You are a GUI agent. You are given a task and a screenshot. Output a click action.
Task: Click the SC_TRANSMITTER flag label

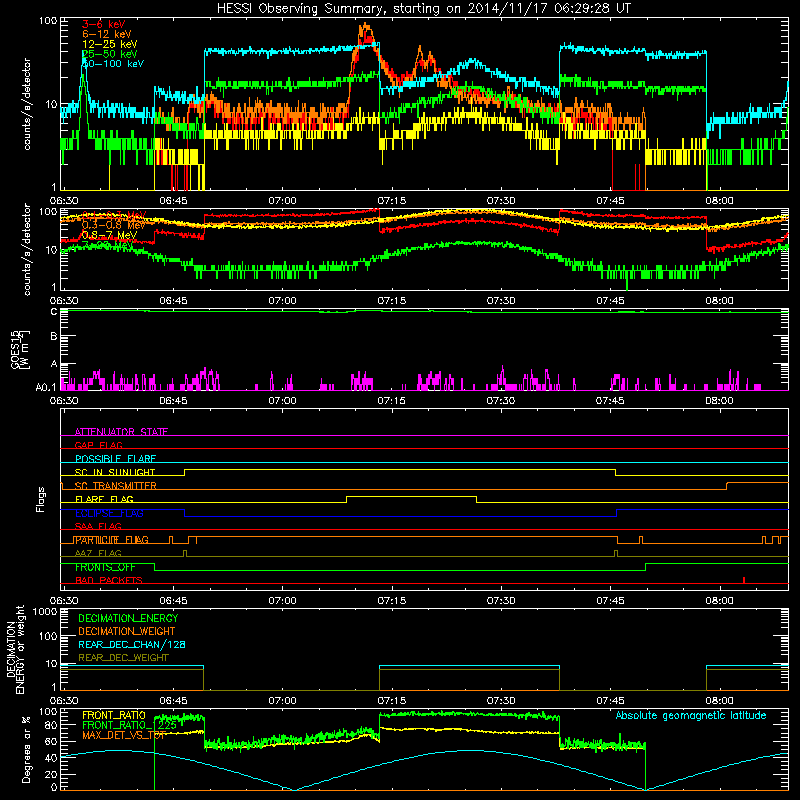pyautogui.click(x=115, y=486)
